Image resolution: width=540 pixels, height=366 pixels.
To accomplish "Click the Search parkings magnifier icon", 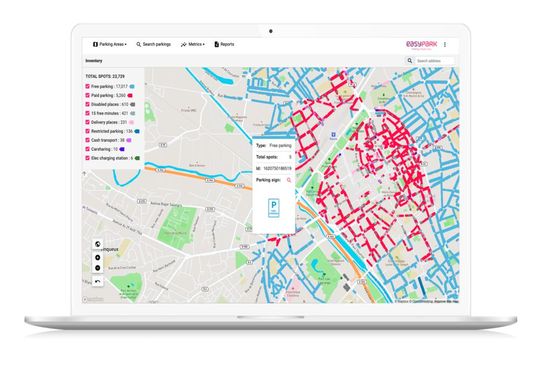I will pos(138,44).
